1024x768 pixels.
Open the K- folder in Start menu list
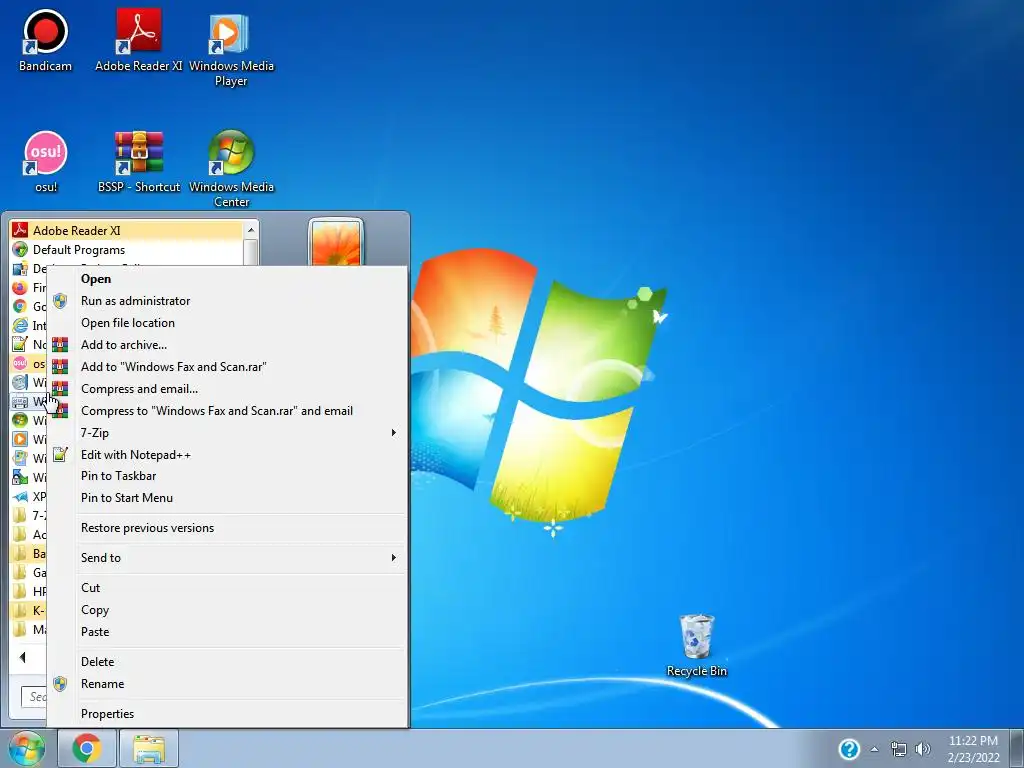coord(29,610)
